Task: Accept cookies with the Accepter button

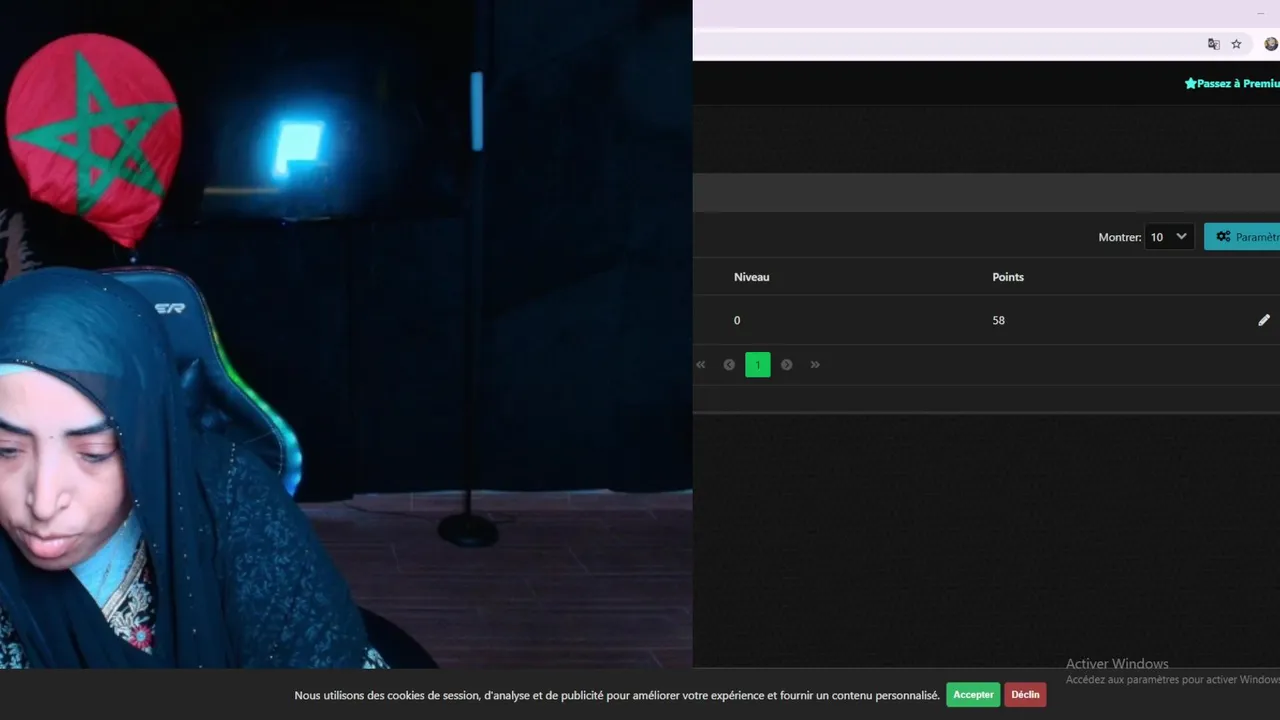Action: tap(973, 695)
